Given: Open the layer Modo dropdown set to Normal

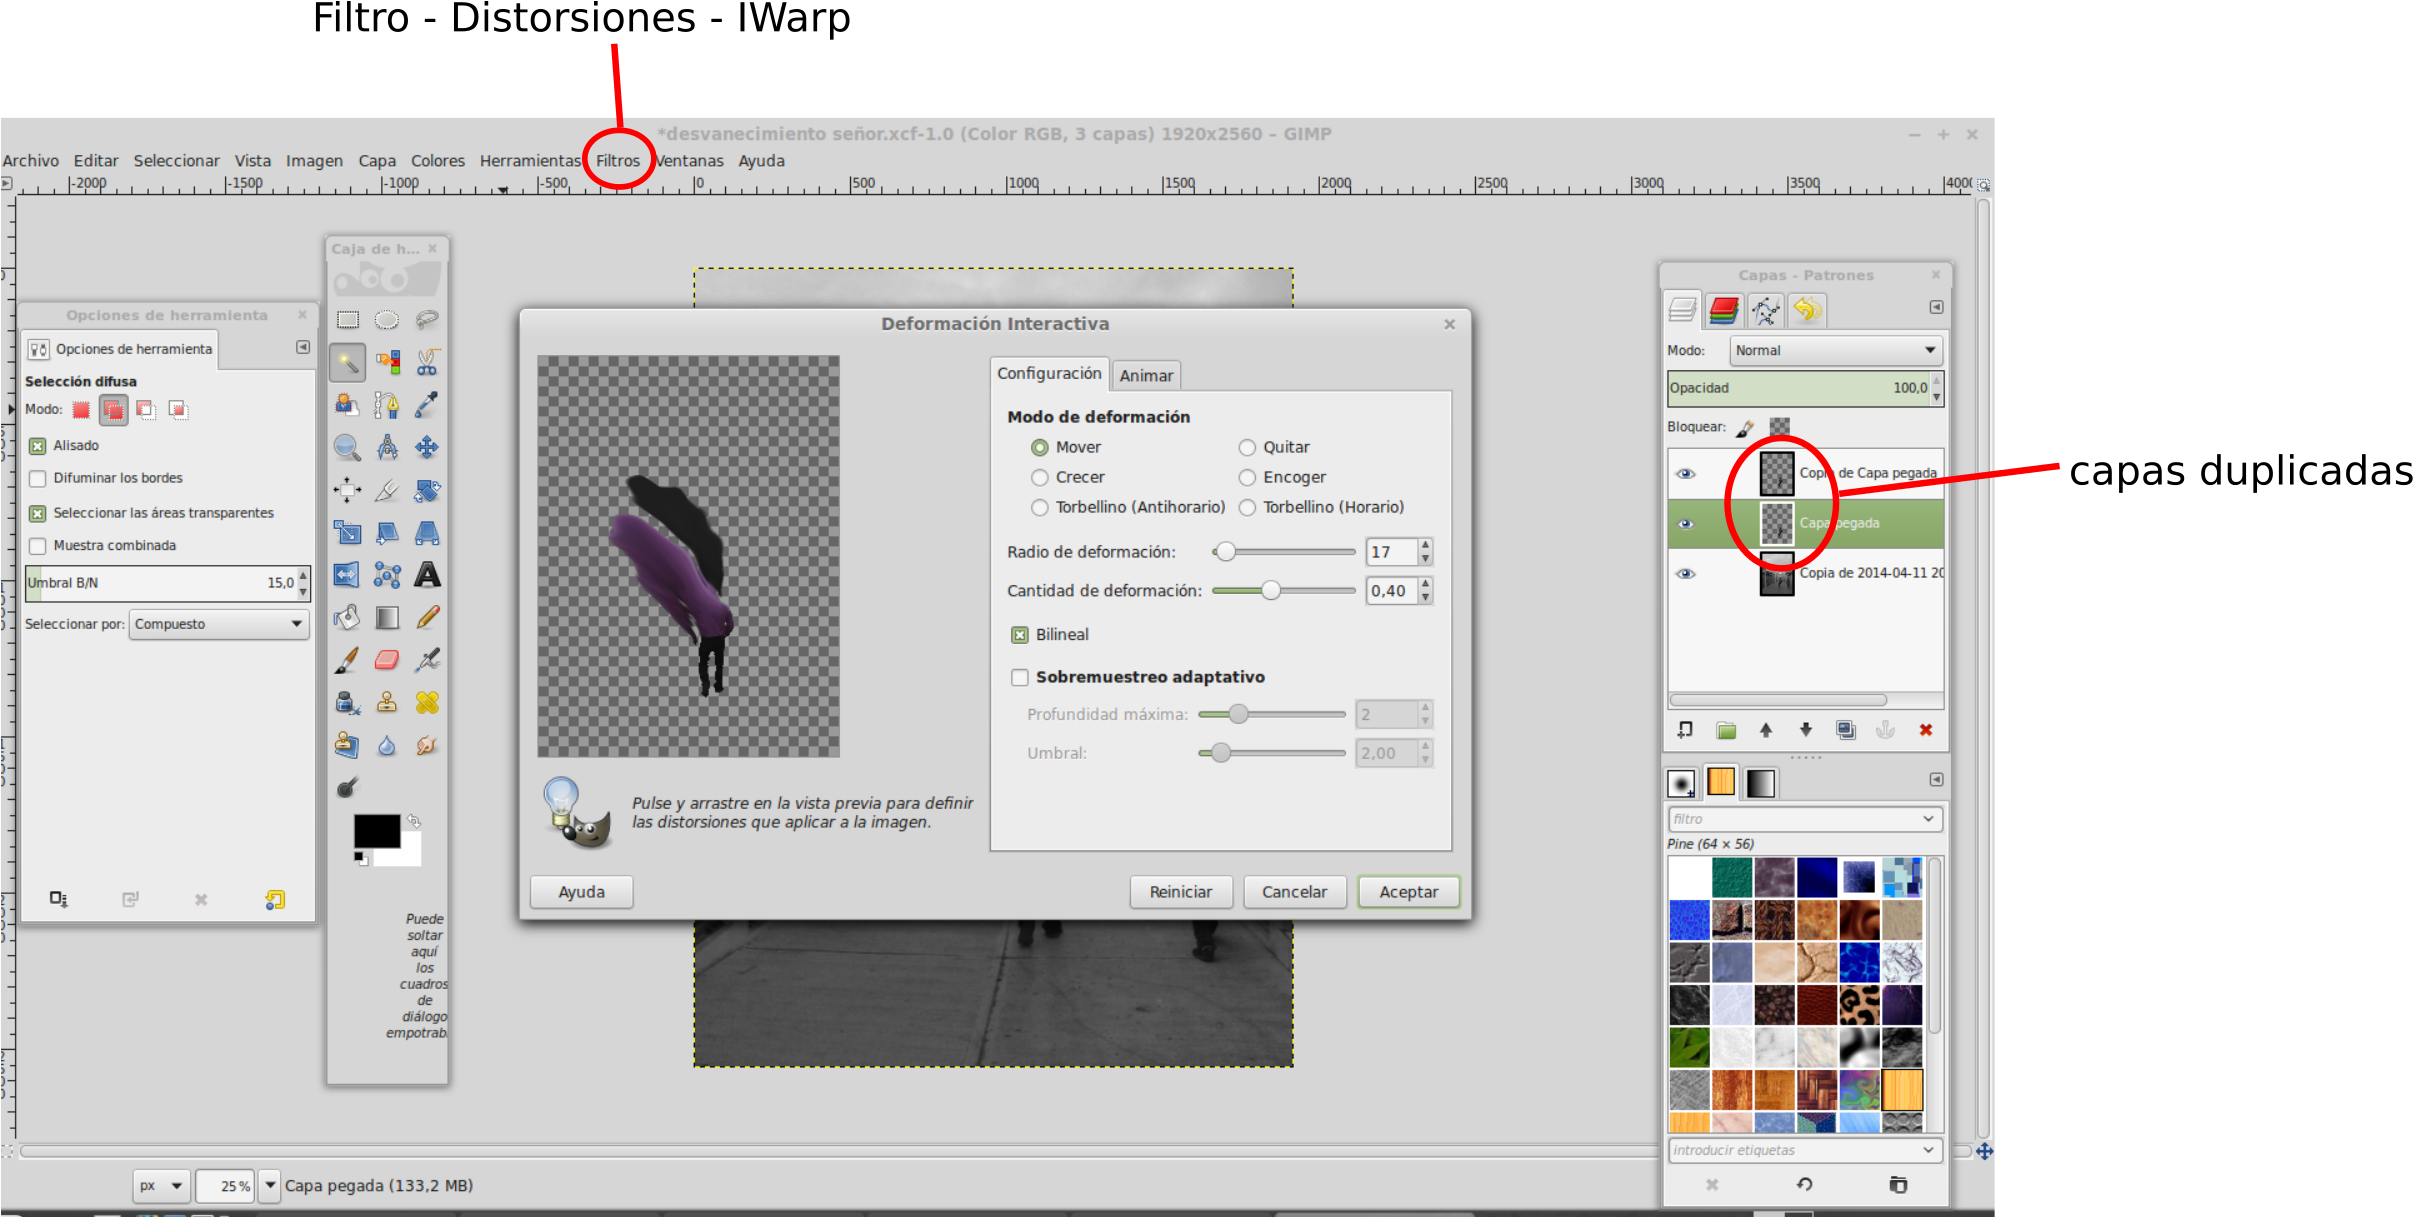Looking at the screenshot, I should click(1836, 351).
